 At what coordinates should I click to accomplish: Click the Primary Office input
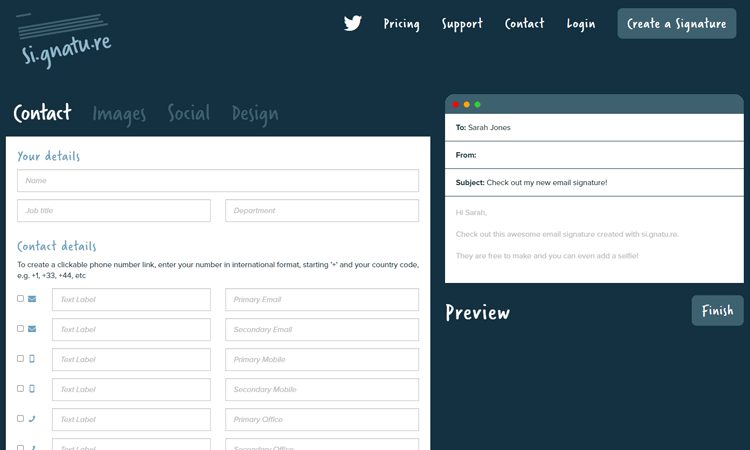point(322,419)
